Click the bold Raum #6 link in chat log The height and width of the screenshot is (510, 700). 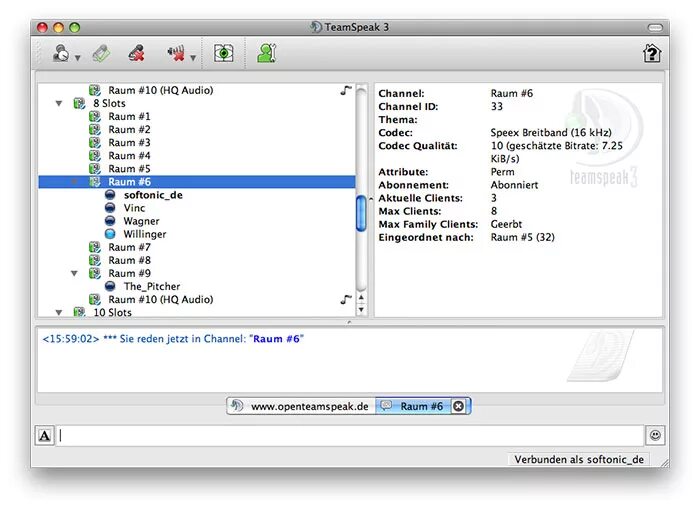click(276, 339)
